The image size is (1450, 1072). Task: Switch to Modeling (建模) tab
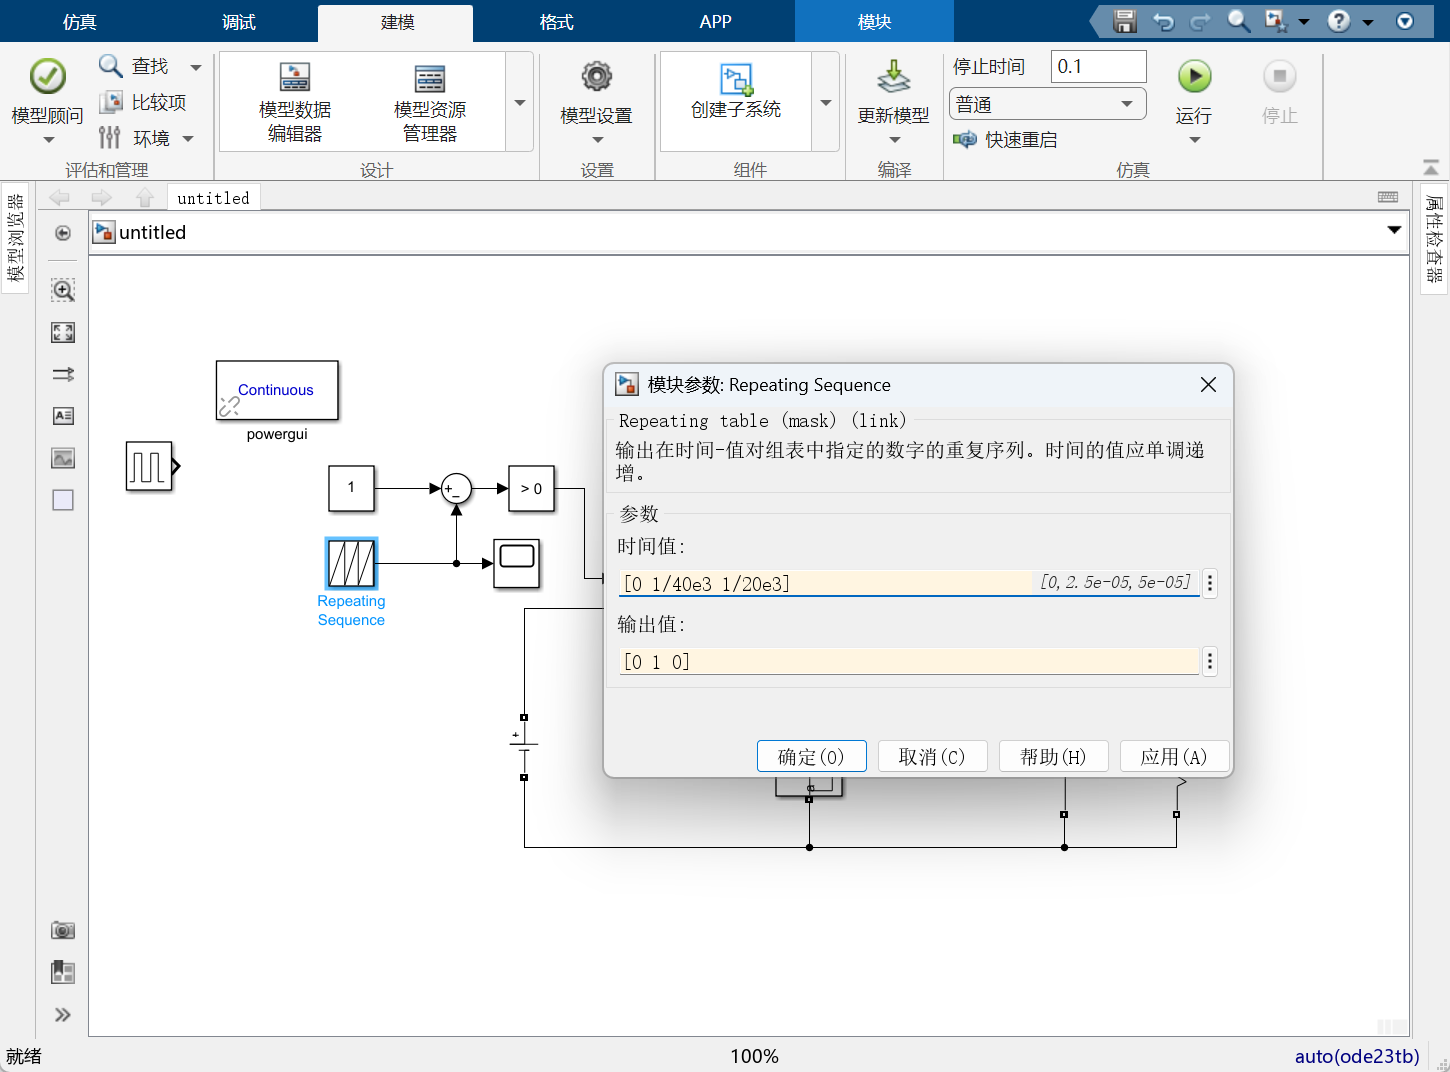(397, 22)
